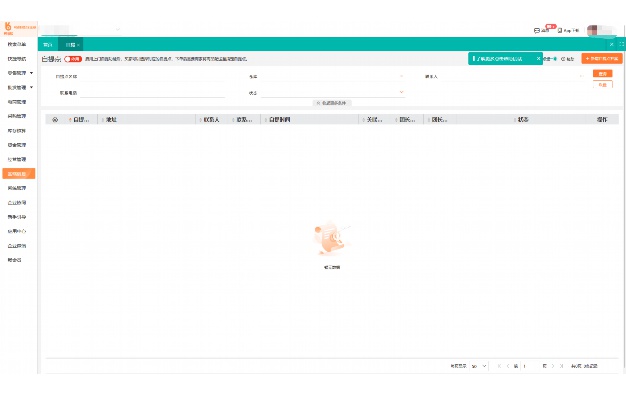
Task: Open the messages icon with red badge
Action: pos(537,30)
